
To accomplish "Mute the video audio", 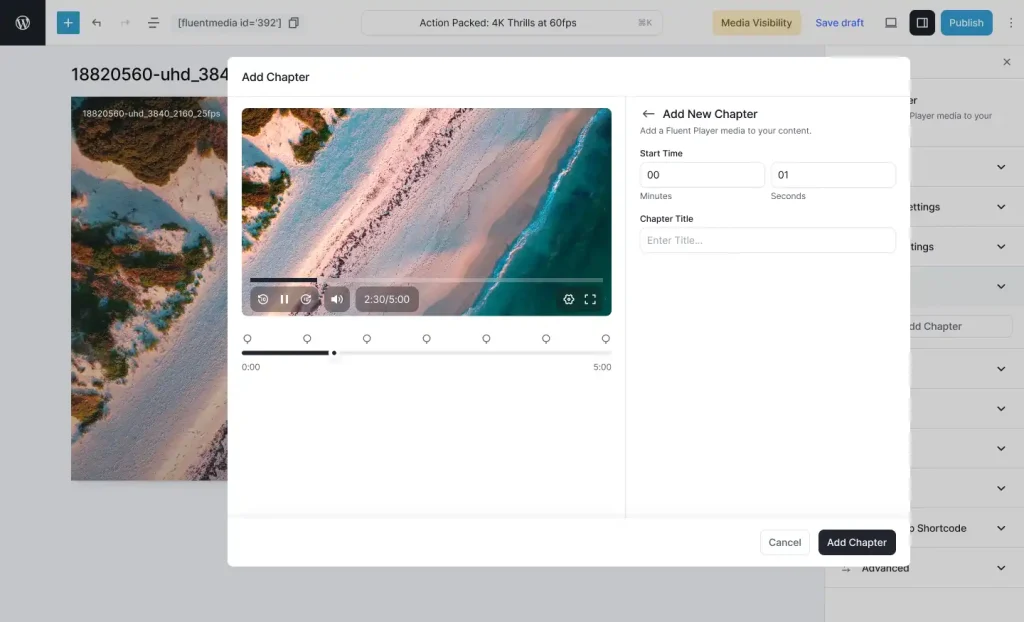I will pyautogui.click(x=336, y=299).
